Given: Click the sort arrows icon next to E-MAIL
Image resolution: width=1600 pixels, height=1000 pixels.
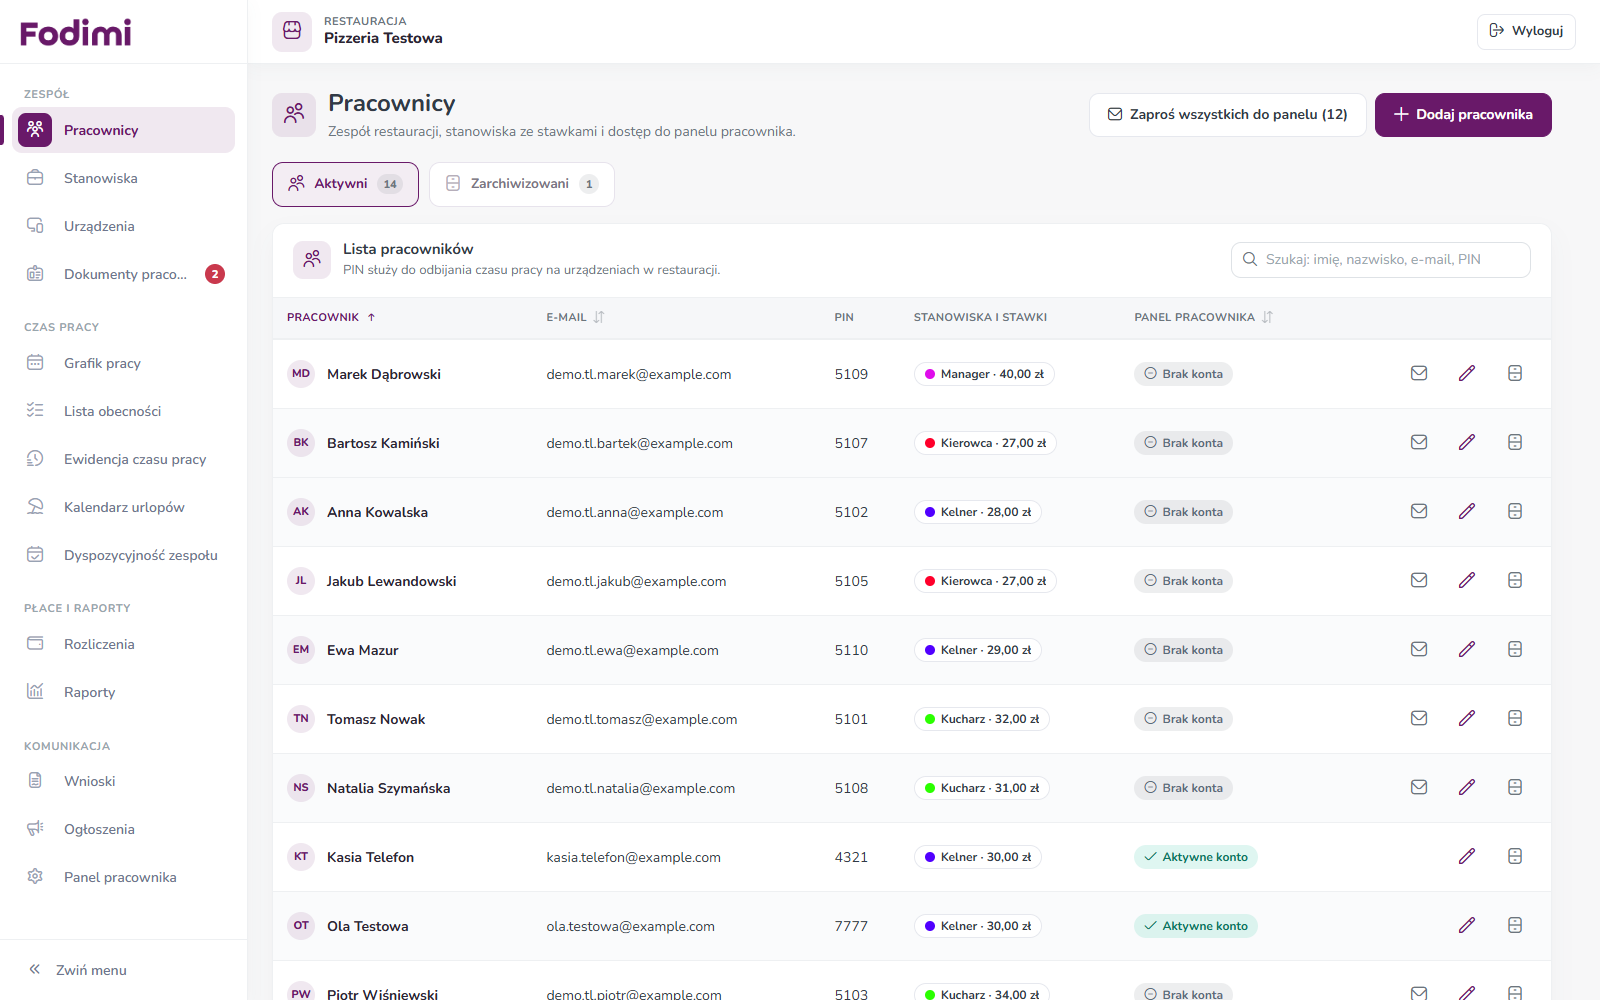Looking at the screenshot, I should pos(599,317).
